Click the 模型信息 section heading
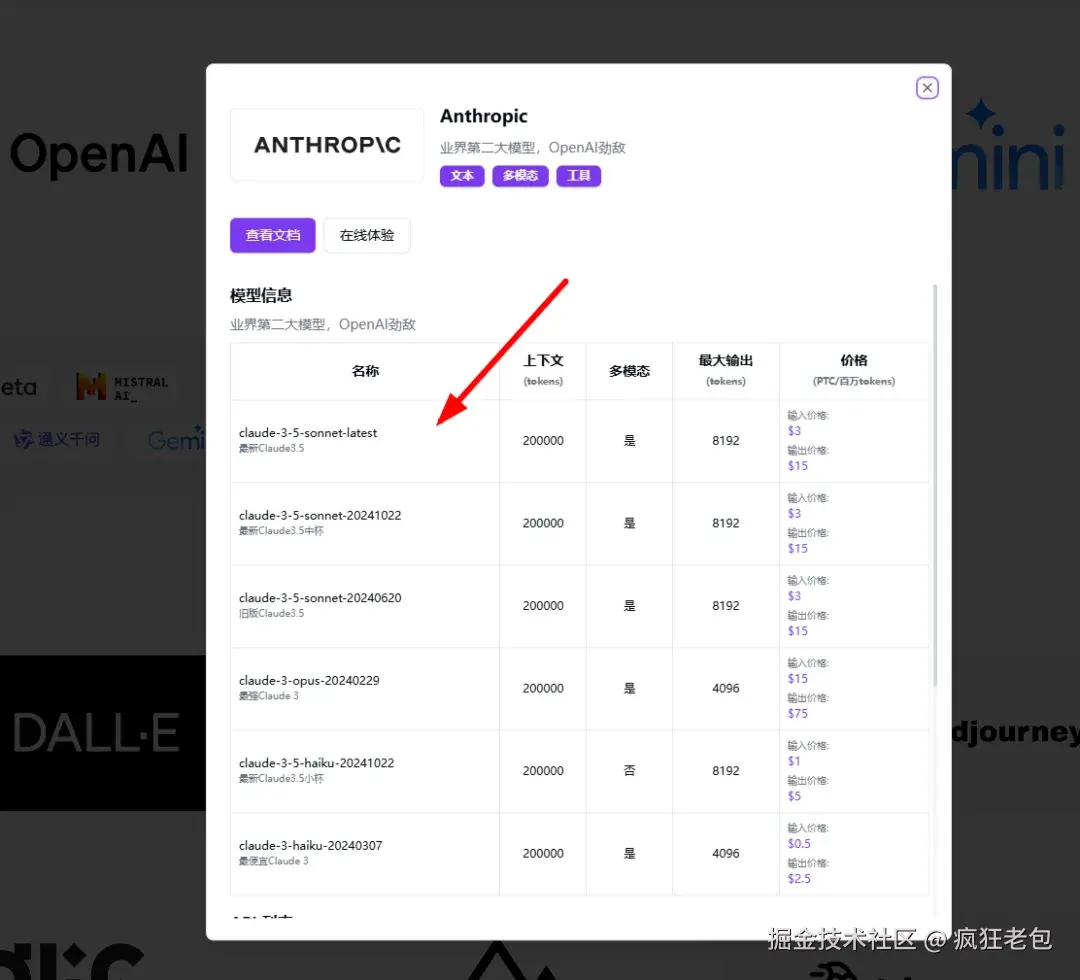This screenshot has width=1080, height=980. pos(261,295)
